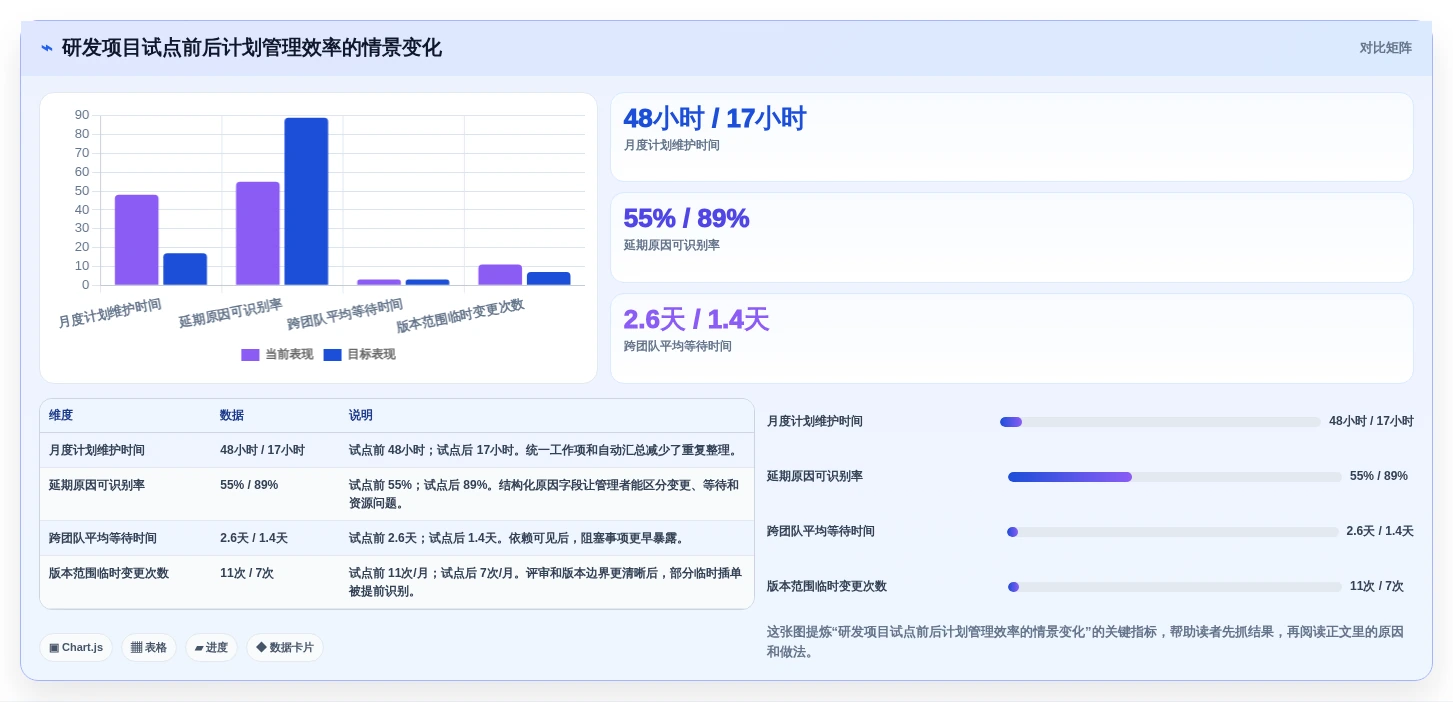1453x702 pixels.
Task: Click the 2.6天 / 1.4天 data card
Action: 1012,338
